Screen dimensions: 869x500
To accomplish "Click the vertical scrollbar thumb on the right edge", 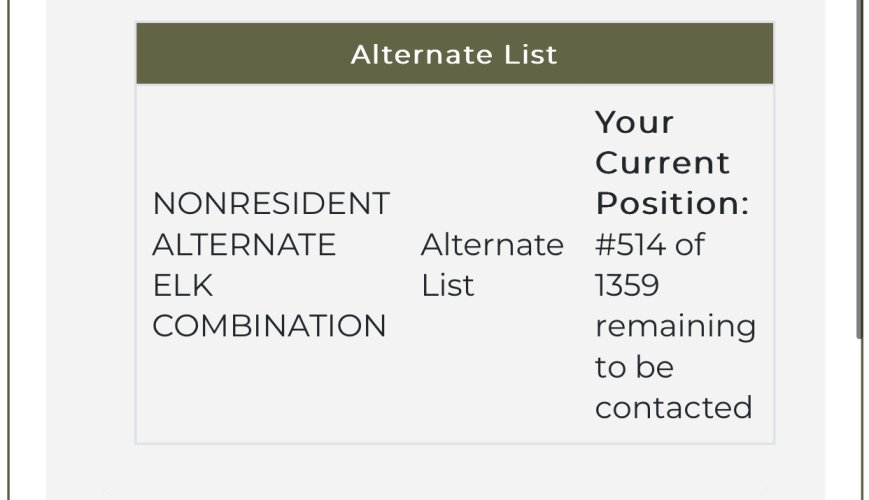I will point(861,166).
